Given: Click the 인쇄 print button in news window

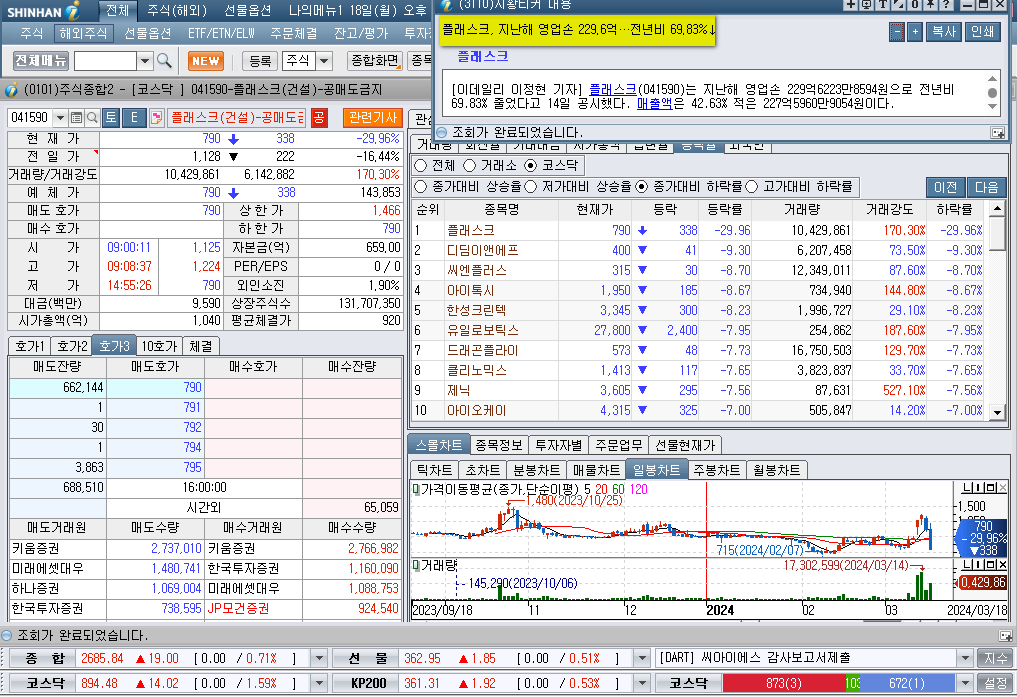Looking at the screenshot, I should coord(982,32).
